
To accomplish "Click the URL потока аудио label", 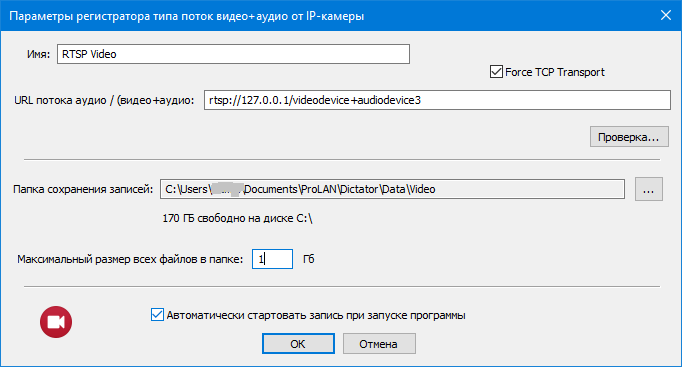I will tap(104, 100).
